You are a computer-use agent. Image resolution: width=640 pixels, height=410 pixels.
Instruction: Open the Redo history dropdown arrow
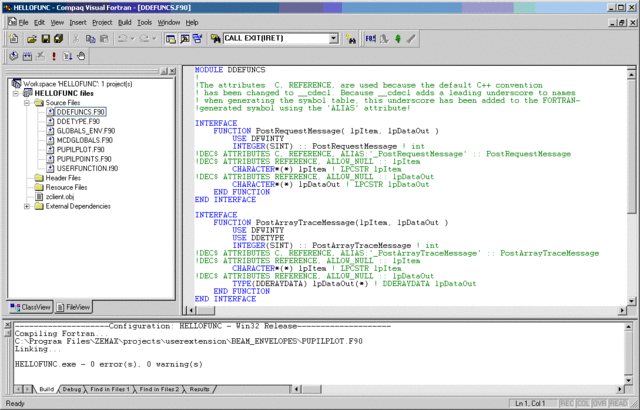pyautogui.click(x=154, y=39)
